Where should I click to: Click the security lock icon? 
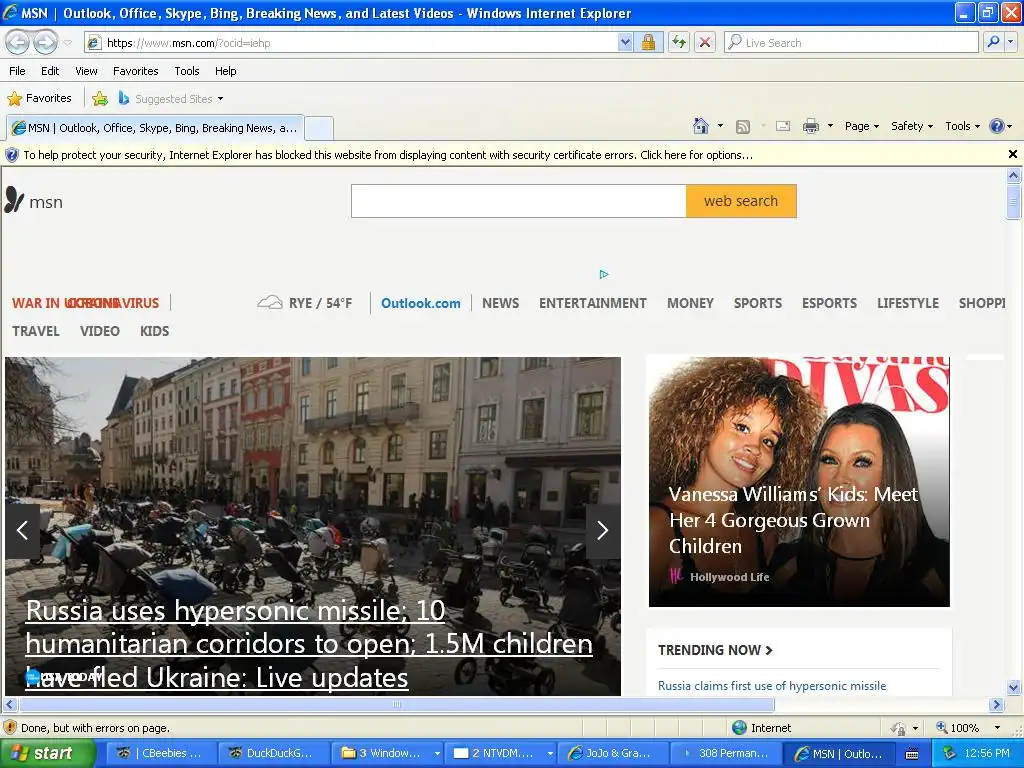coord(648,43)
